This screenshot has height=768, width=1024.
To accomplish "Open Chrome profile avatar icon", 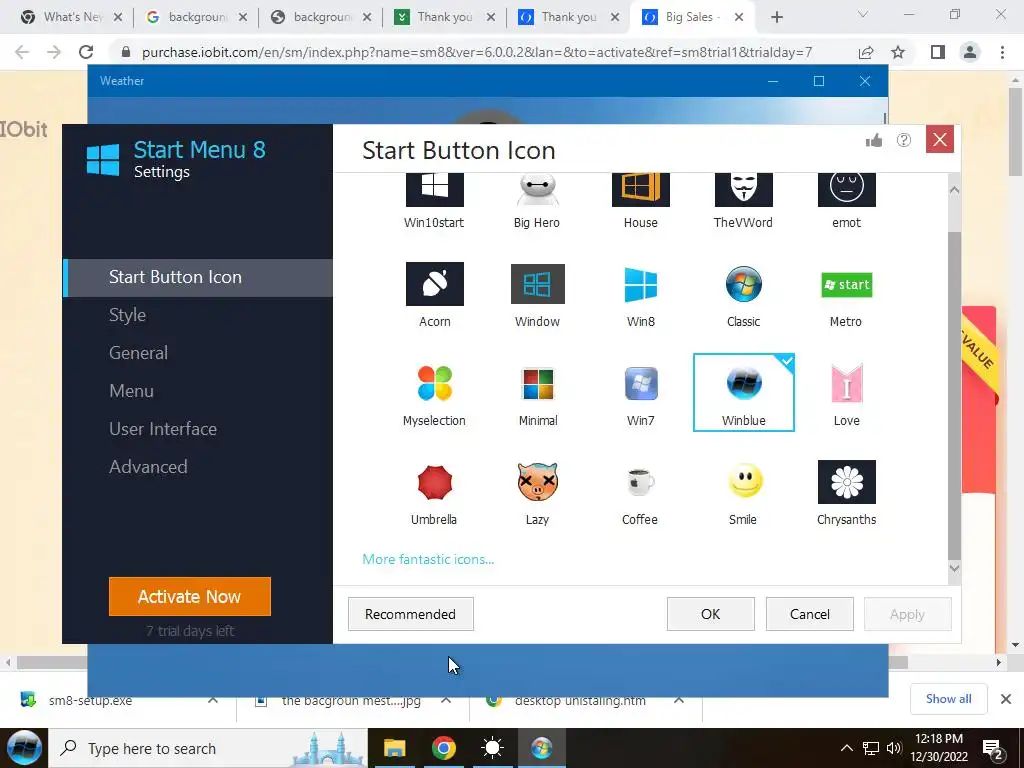I will pyautogui.click(x=970, y=52).
